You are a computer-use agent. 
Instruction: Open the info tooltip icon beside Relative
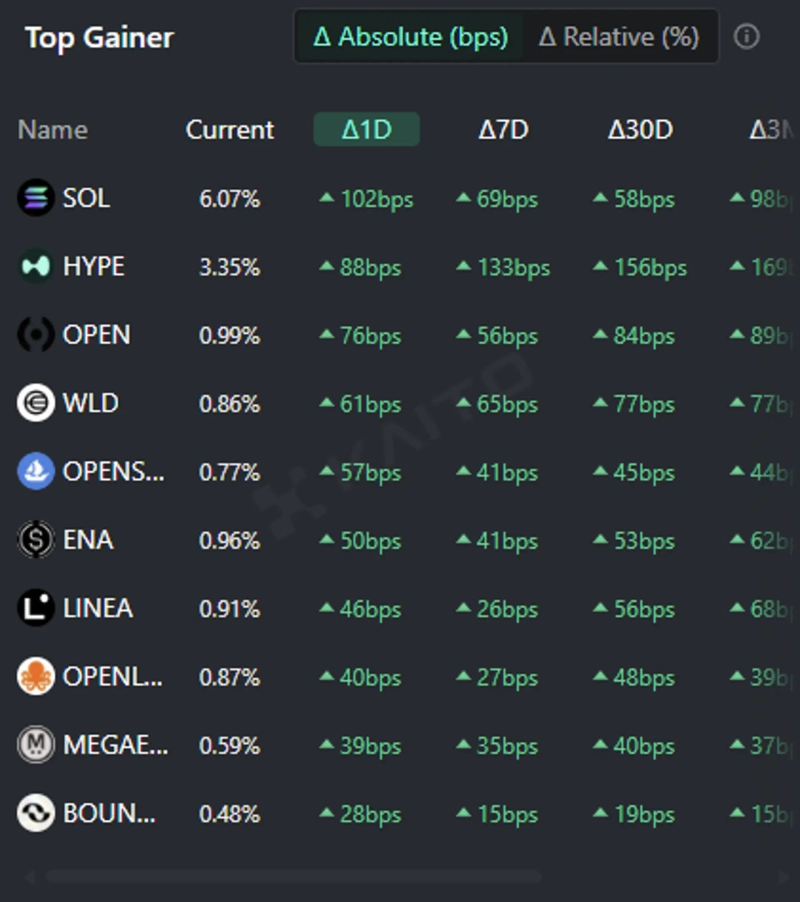click(x=746, y=37)
